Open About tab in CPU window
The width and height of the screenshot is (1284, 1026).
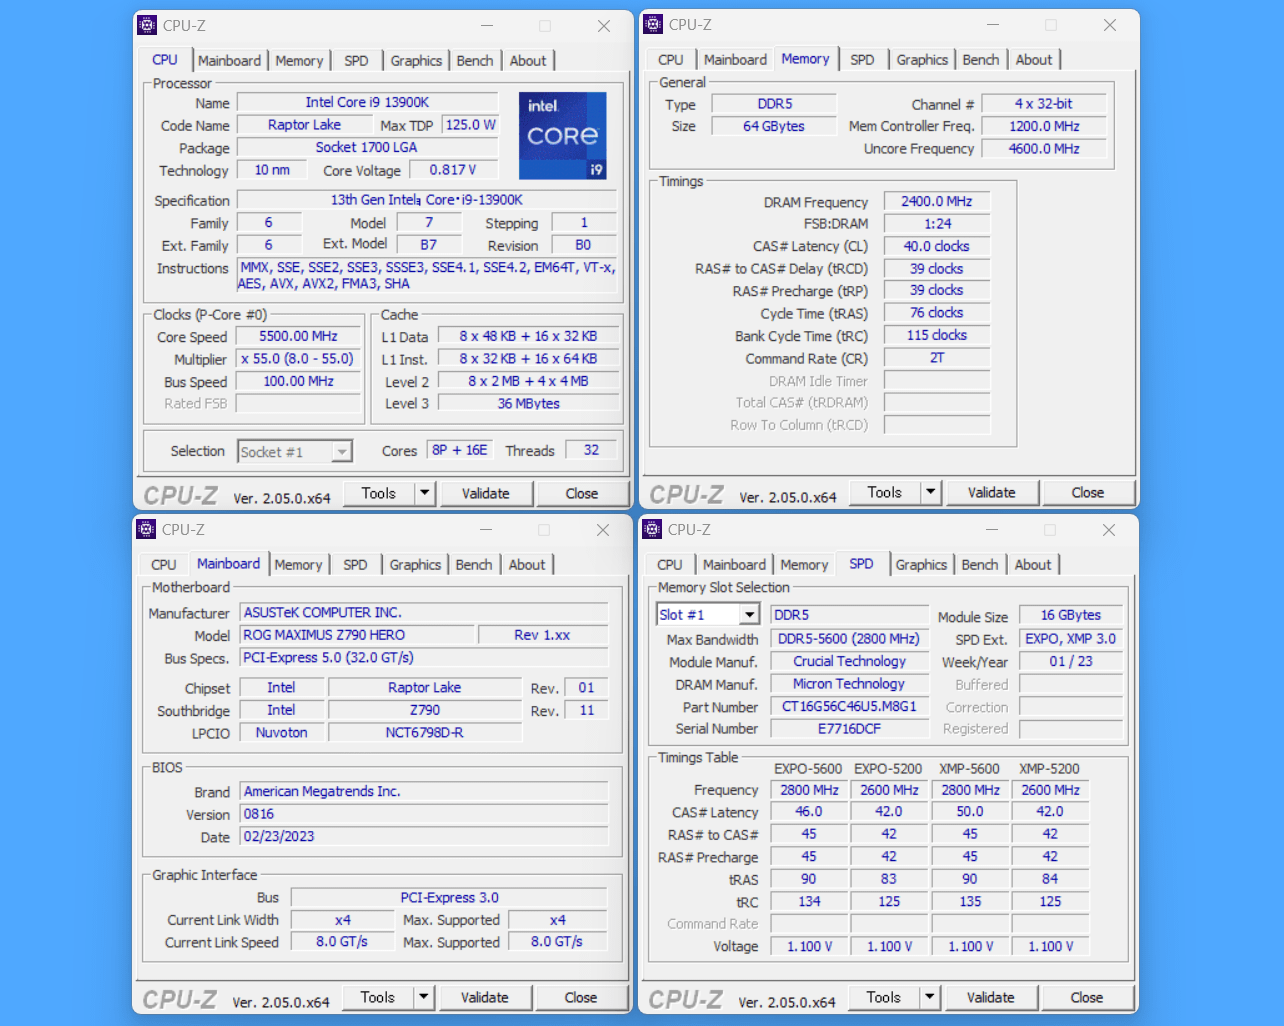click(528, 61)
